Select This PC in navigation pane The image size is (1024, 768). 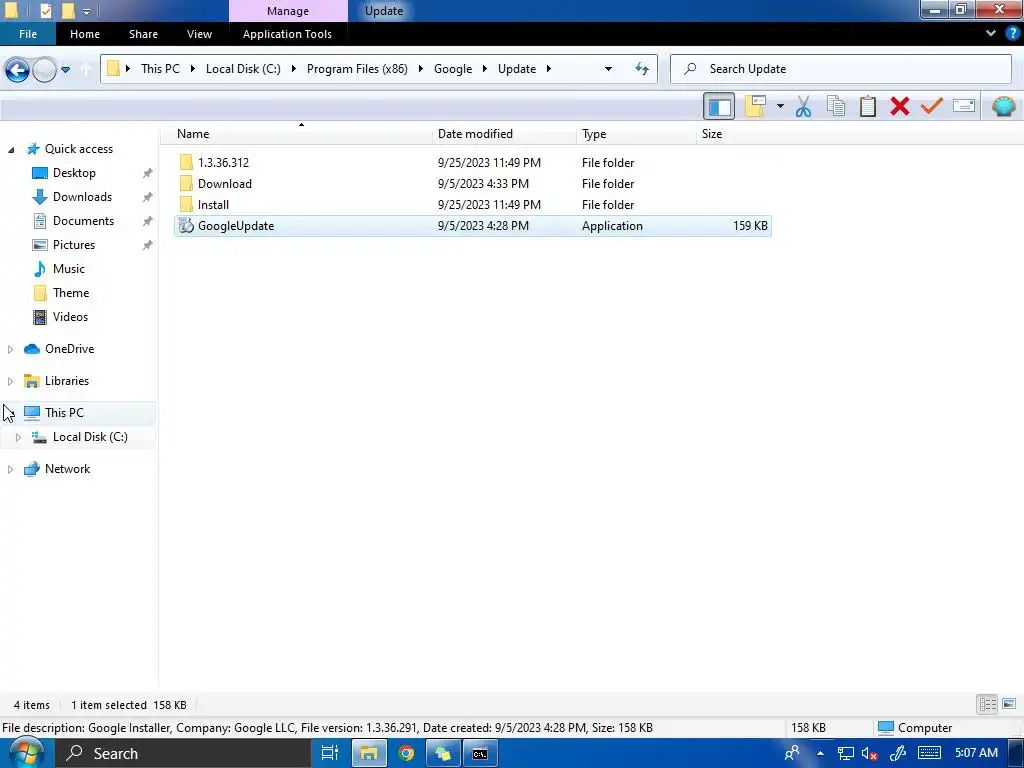click(64, 413)
